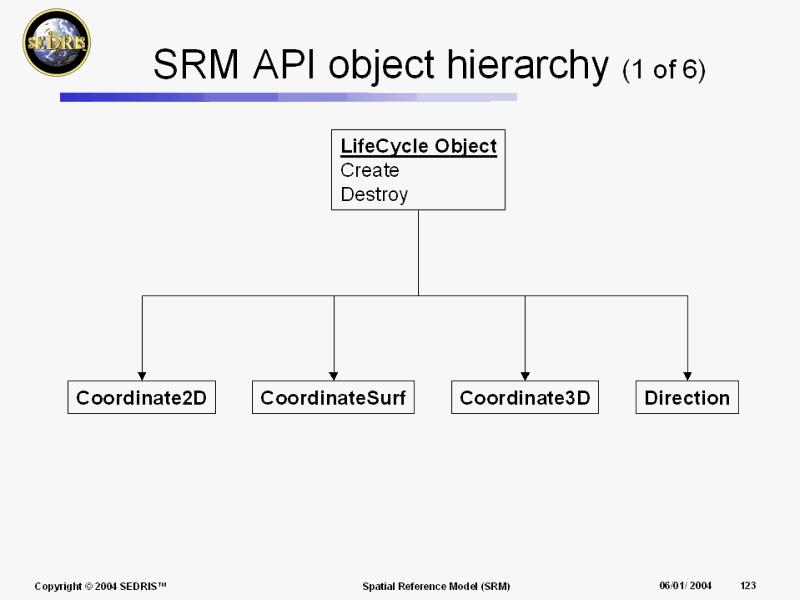Select the CoordinateSurf box

333,398
